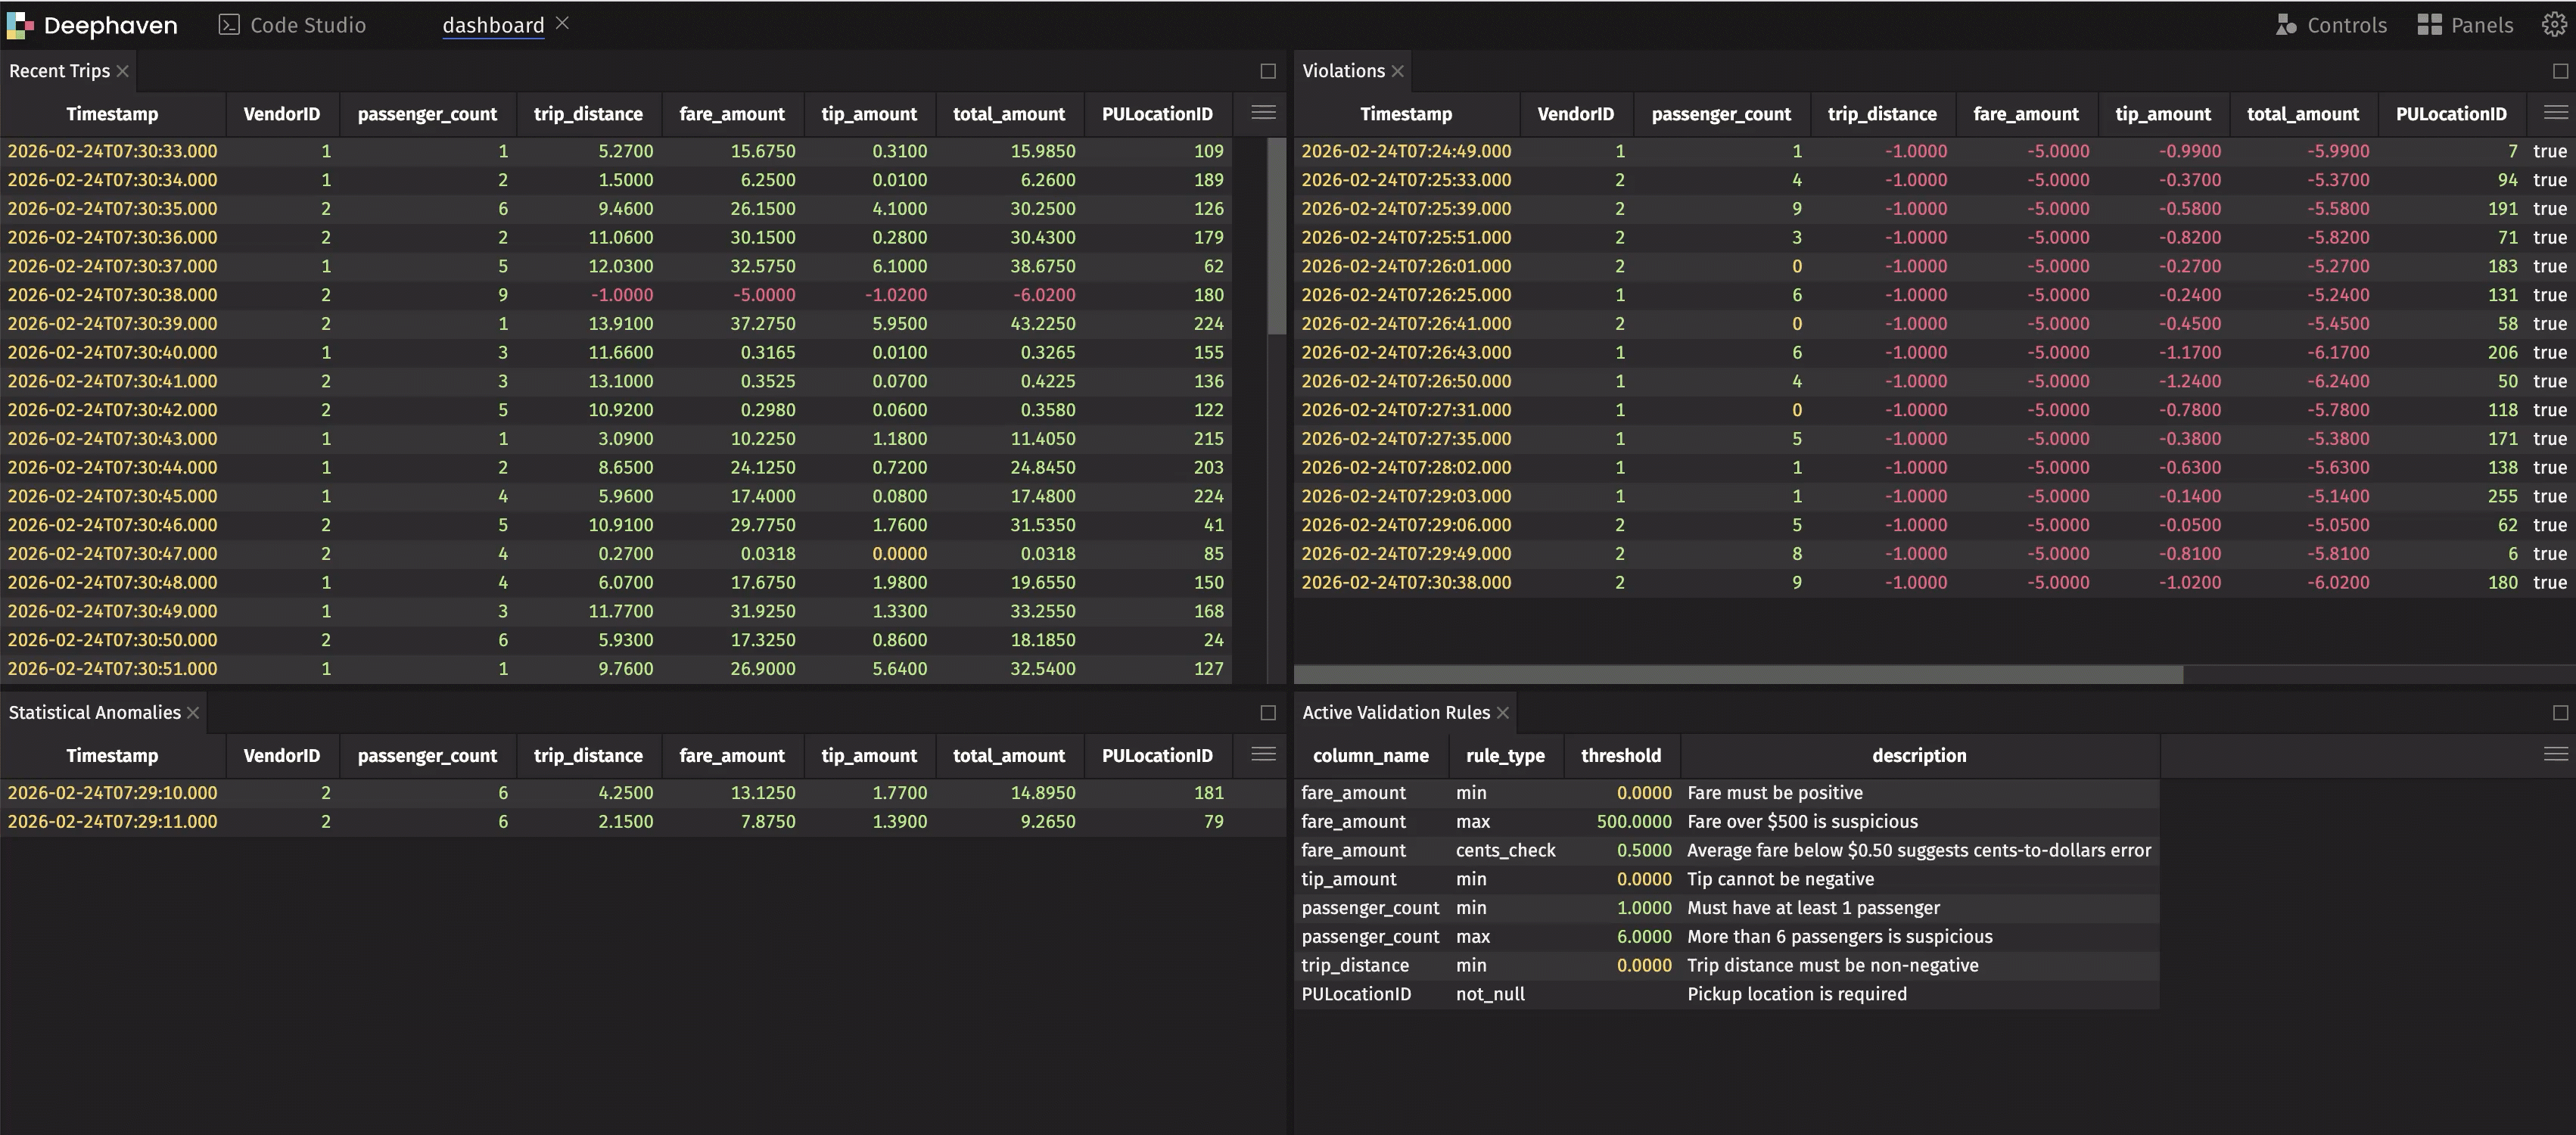2576x1135 pixels.
Task: Open the Panels menu
Action: 2465,25
